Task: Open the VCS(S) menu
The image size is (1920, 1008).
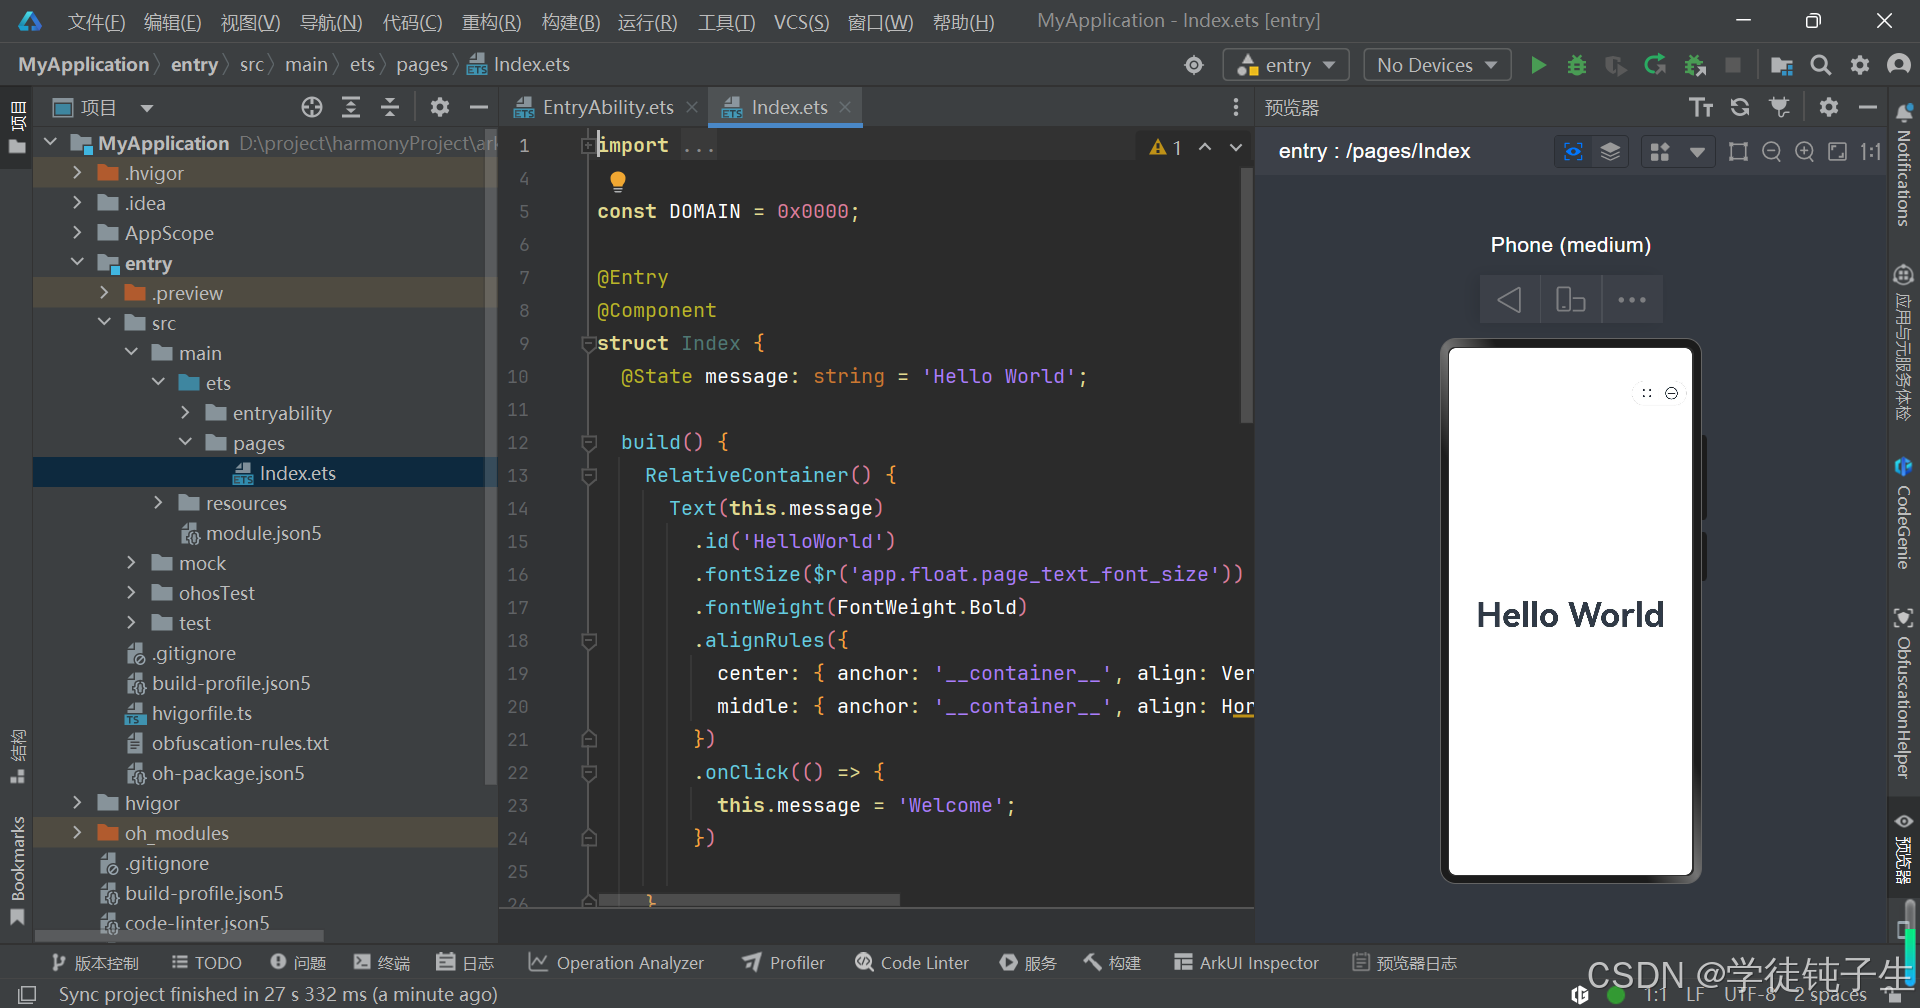Action: pyautogui.click(x=801, y=22)
